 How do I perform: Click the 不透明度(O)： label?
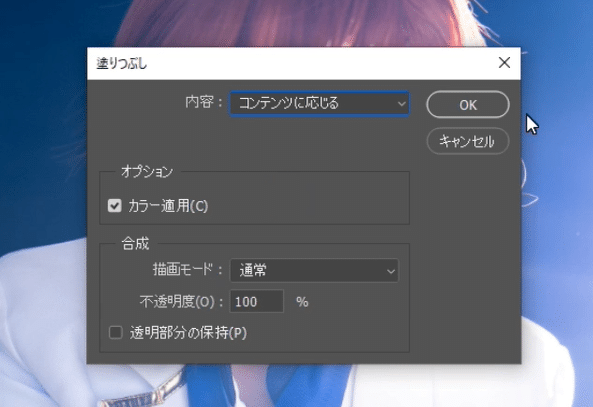click(x=182, y=302)
